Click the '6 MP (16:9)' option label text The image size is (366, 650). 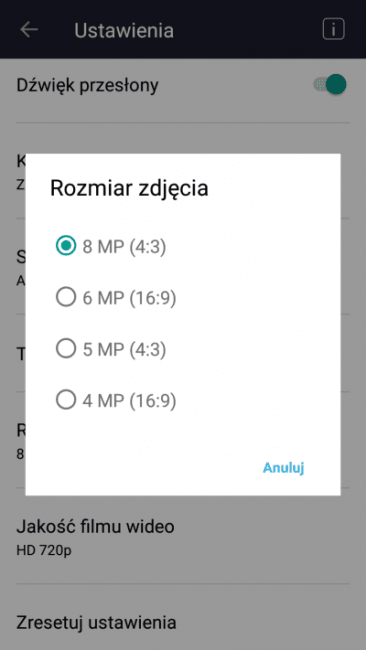pyautogui.click(x=129, y=298)
